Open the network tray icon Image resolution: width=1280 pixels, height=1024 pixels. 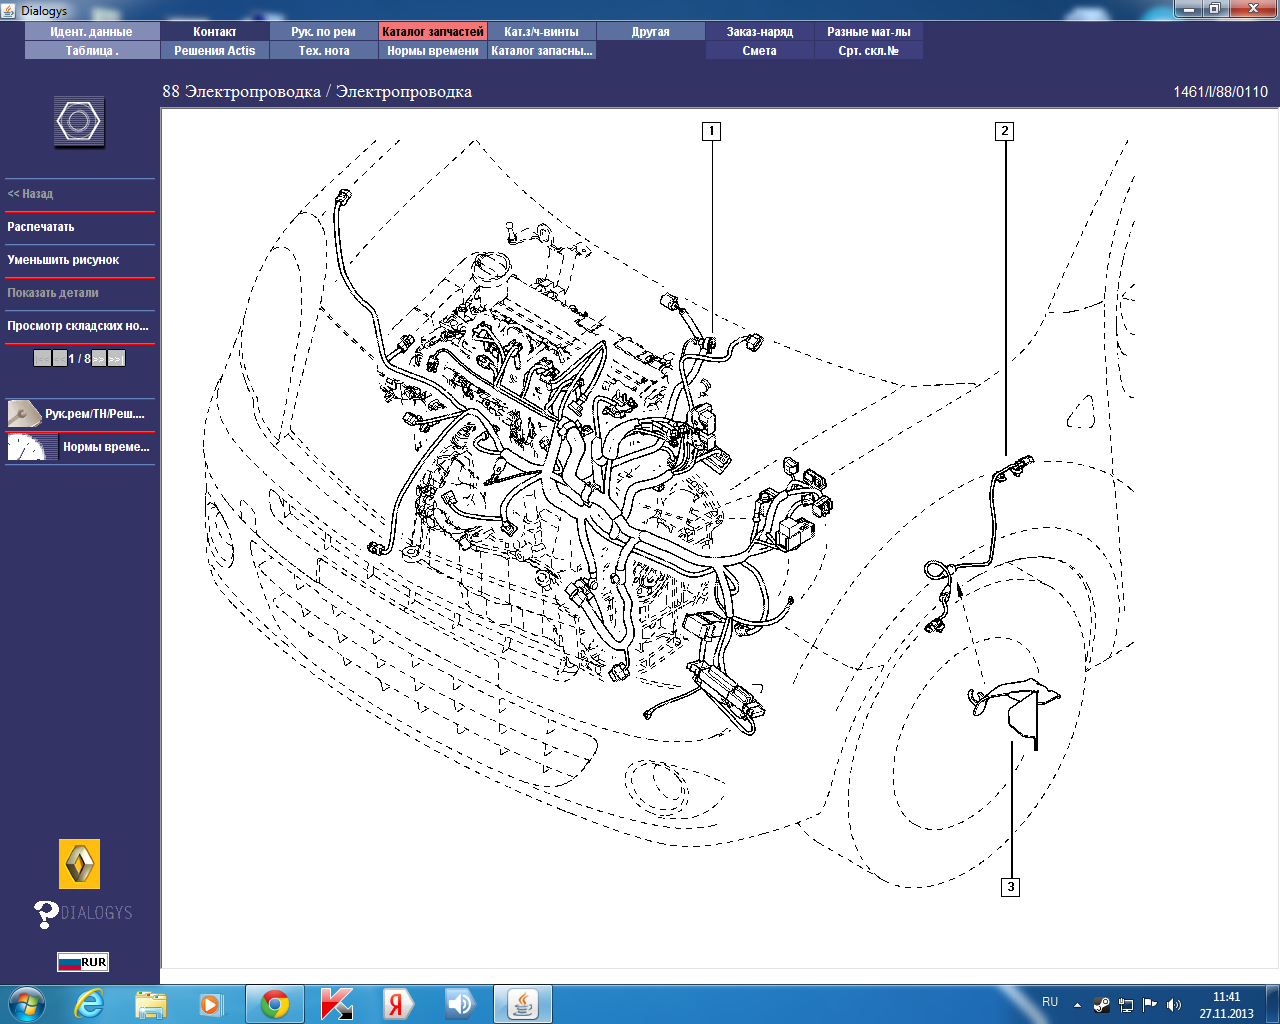click(x=1126, y=1005)
